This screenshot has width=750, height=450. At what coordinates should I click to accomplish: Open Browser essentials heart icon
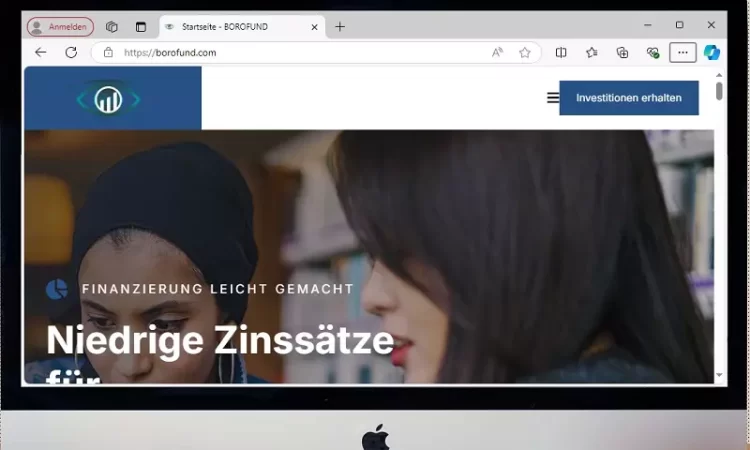tap(653, 52)
